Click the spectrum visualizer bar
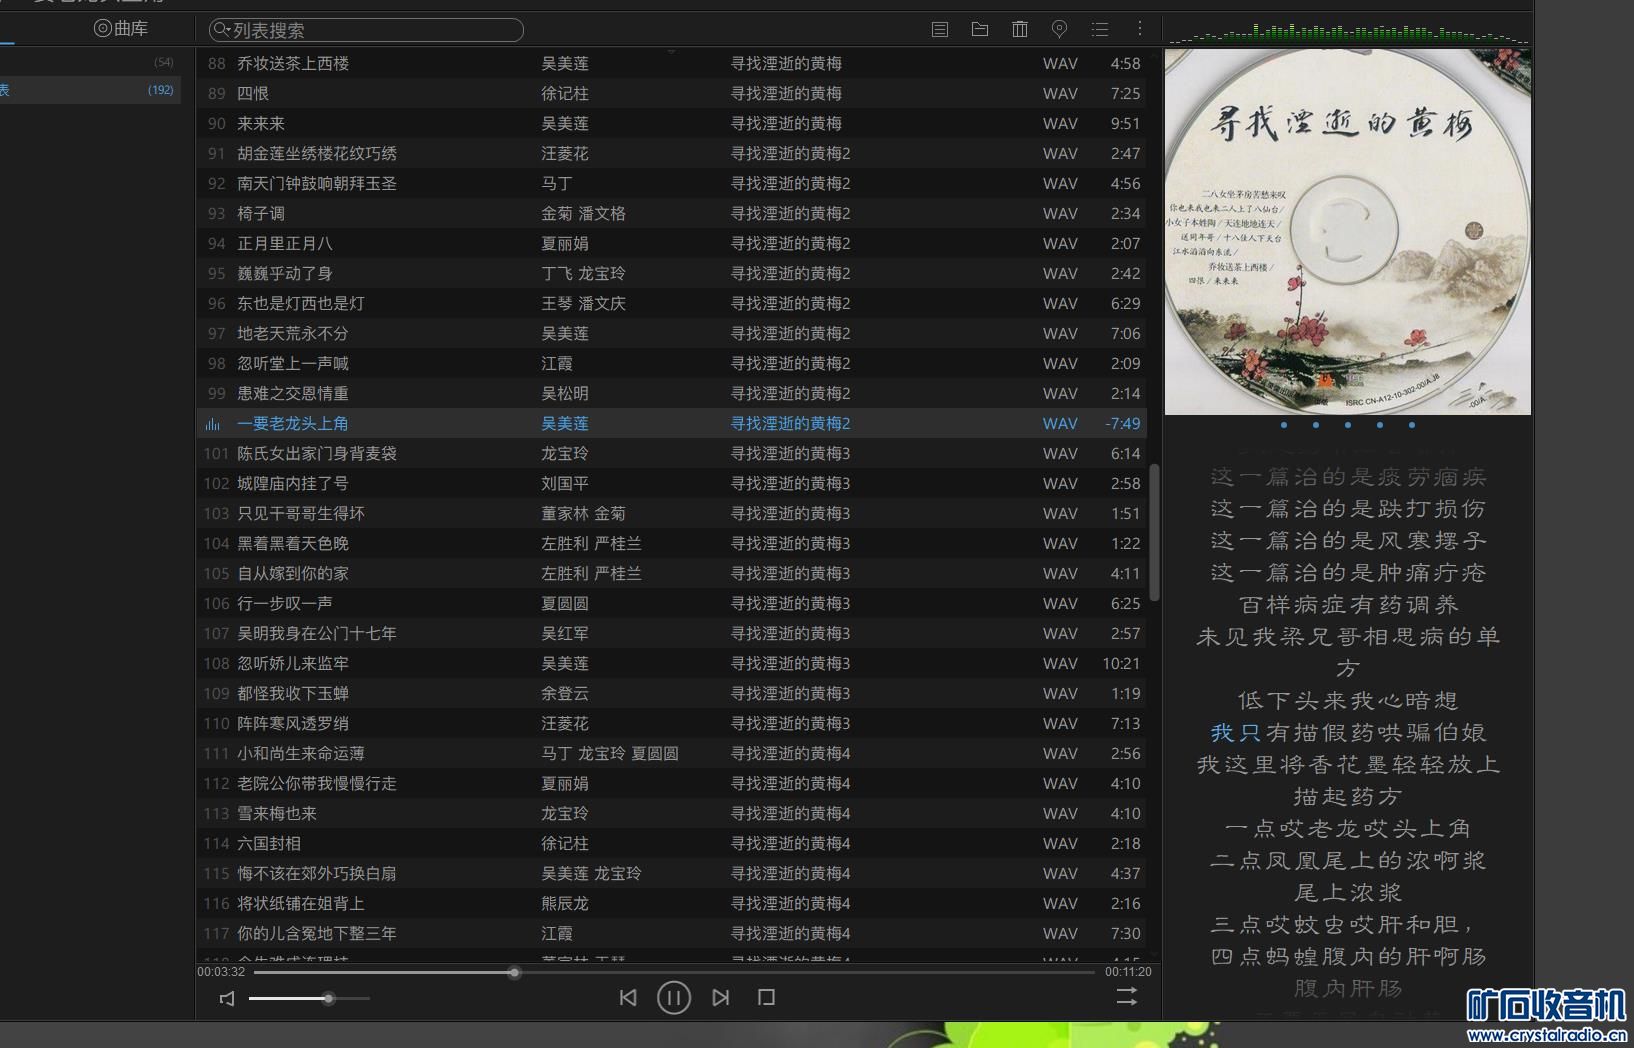Screen dimensions: 1634x1048 pyautogui.click(x=1347, y=33)
